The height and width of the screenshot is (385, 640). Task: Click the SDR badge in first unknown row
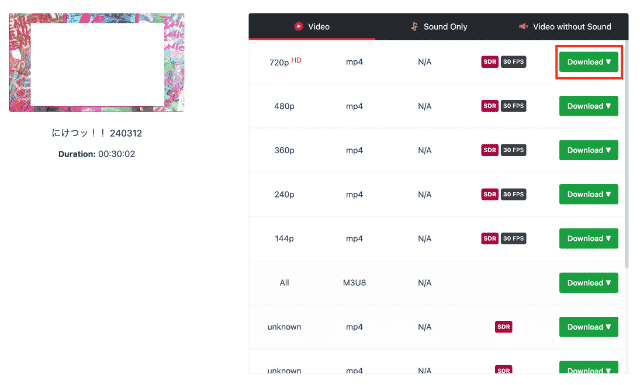click(504, 327)
